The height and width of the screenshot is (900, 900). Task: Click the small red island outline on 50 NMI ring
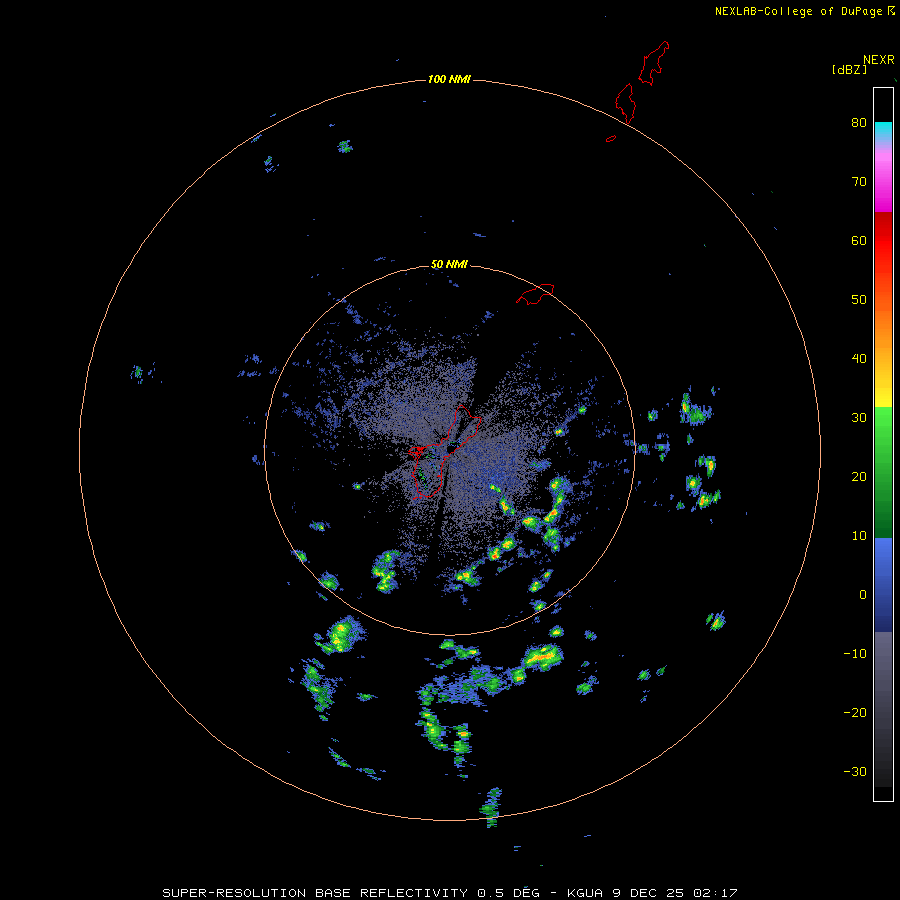coord(536,293)
